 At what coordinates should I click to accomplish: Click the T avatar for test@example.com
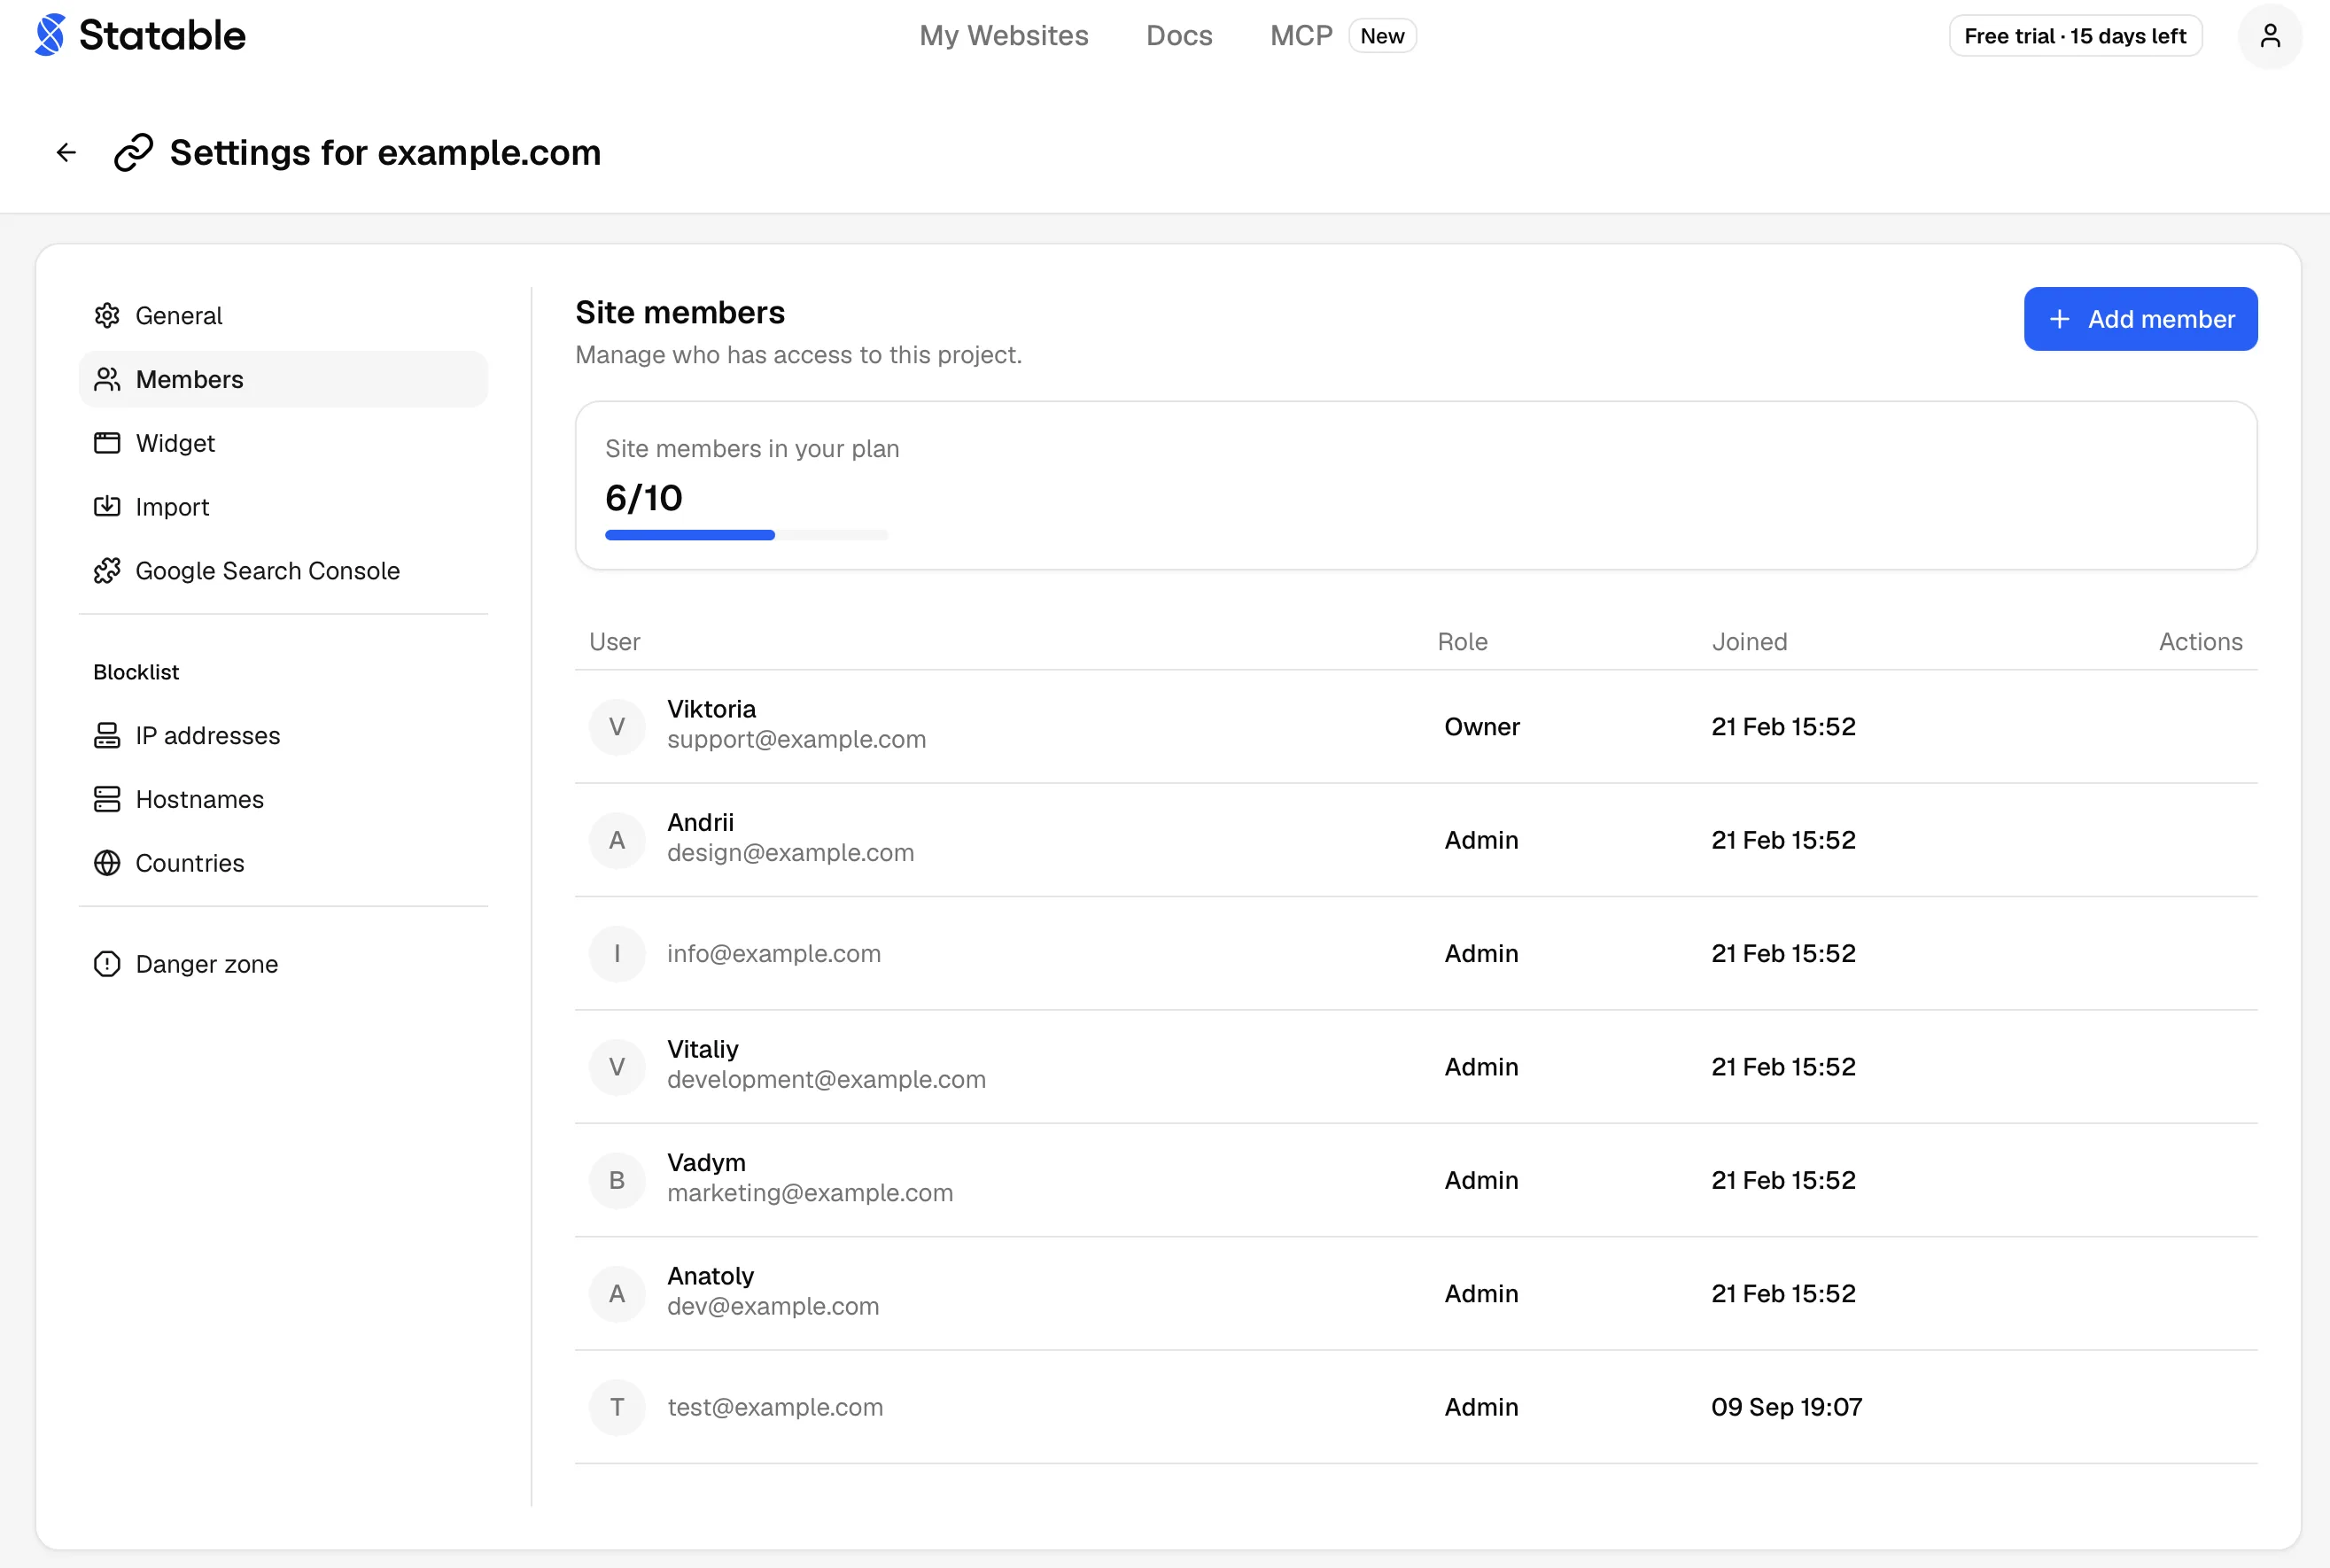617,1407
